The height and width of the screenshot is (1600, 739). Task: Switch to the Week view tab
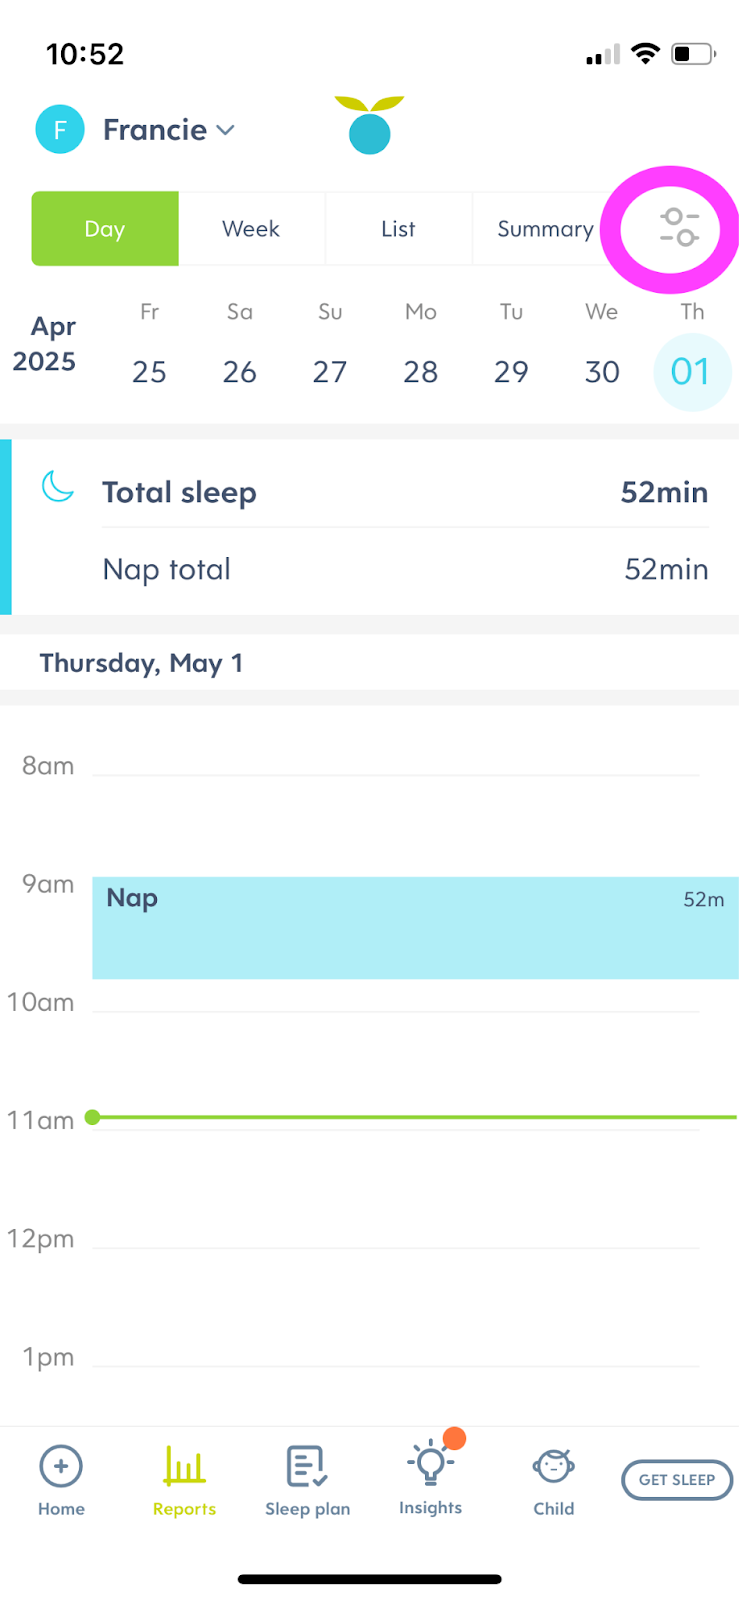[x=251, y=229]
